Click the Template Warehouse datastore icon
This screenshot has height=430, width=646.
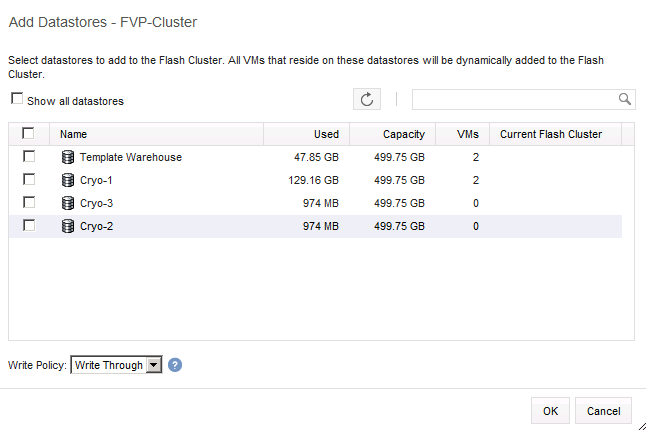coord(68,157)
